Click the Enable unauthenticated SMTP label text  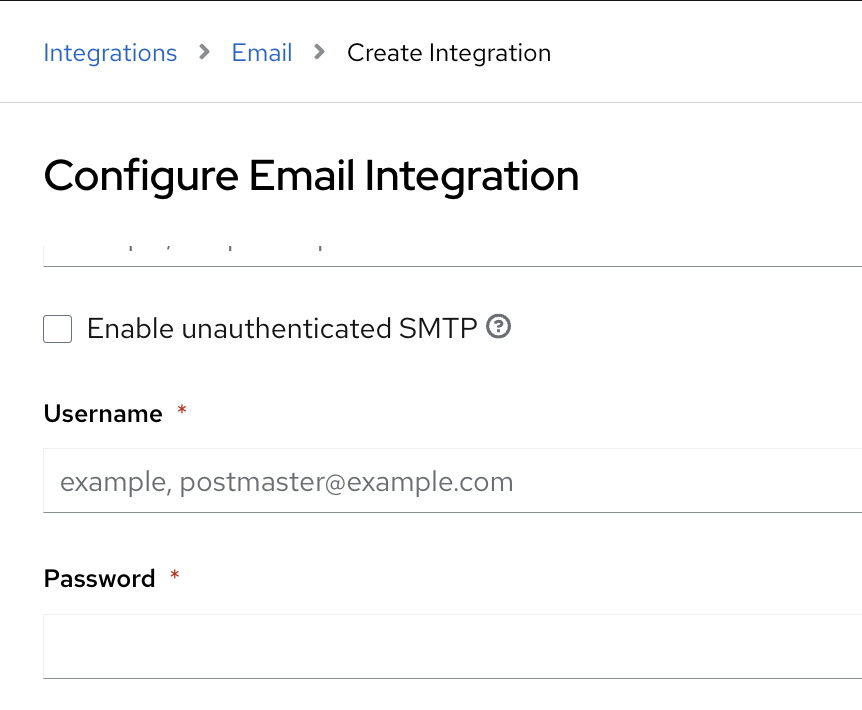(282, 328)
